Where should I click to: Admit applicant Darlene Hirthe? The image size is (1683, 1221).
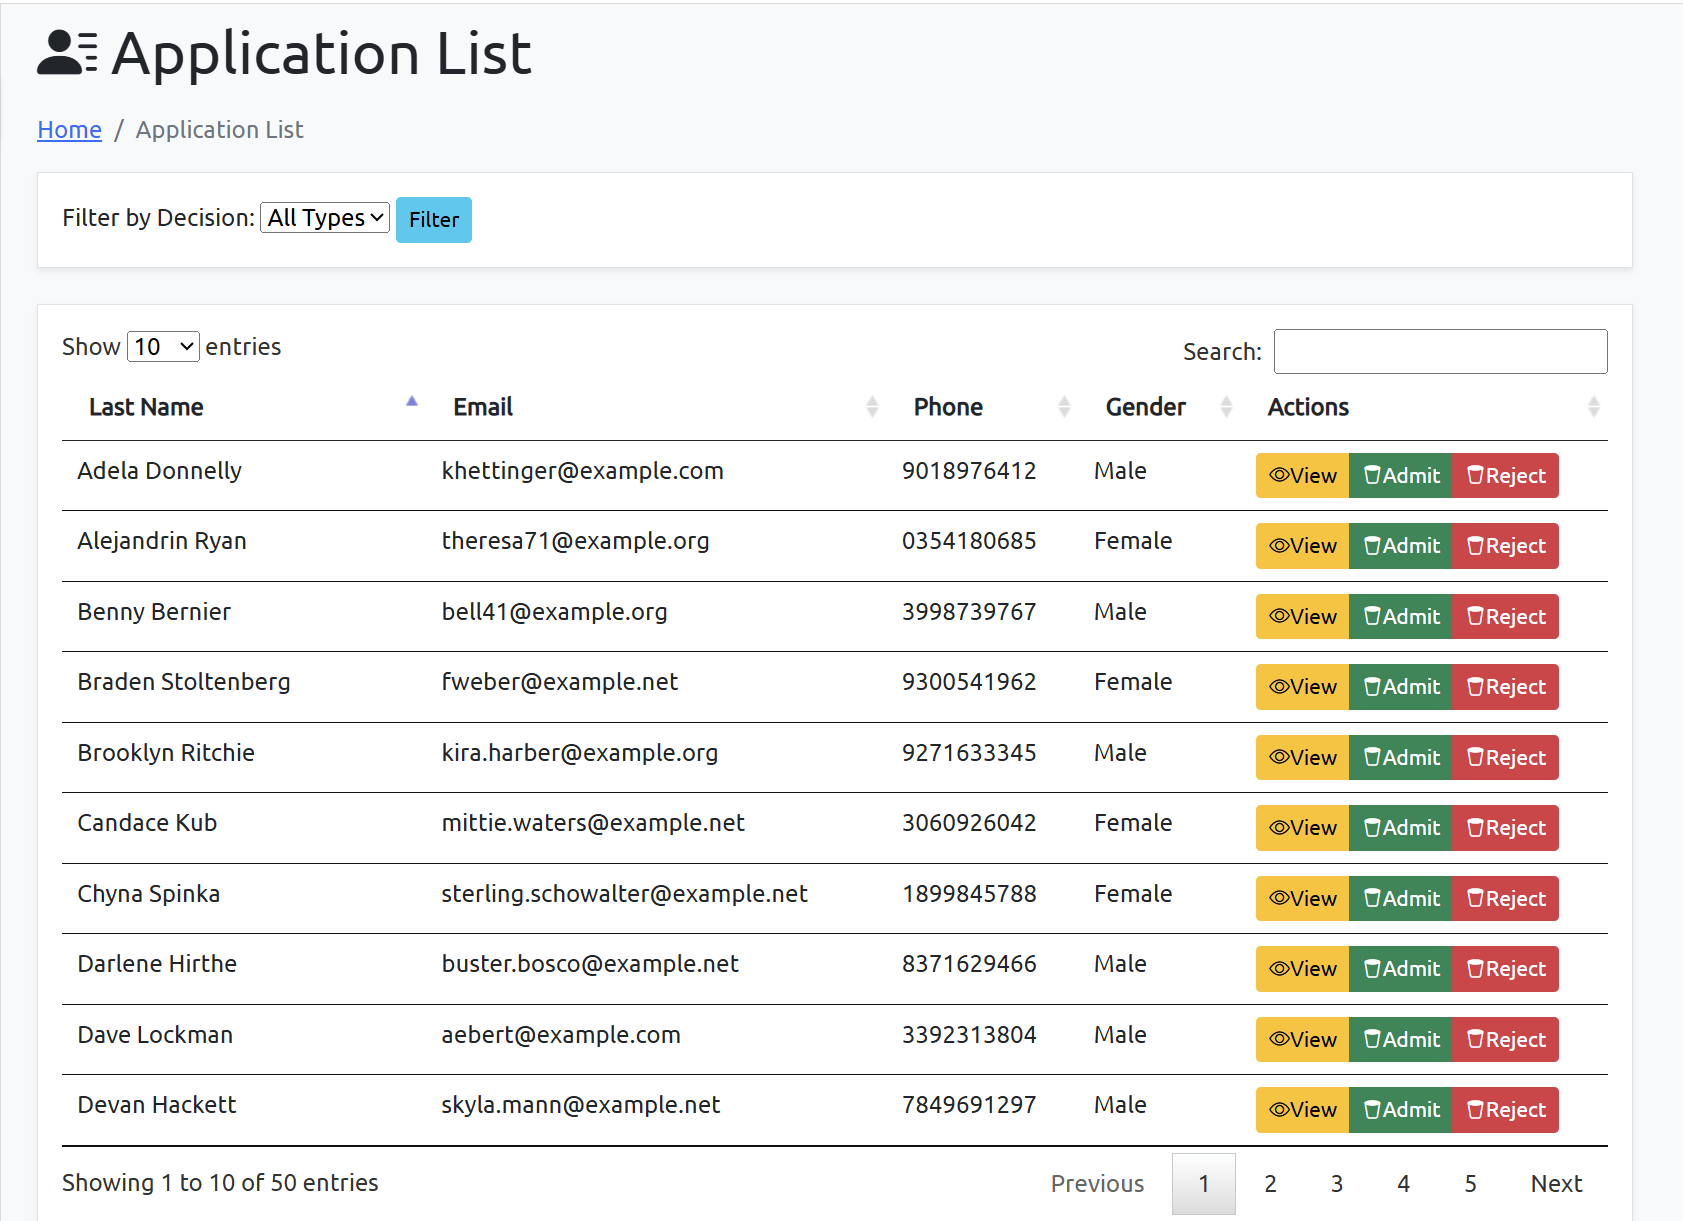coord(1400,969)
